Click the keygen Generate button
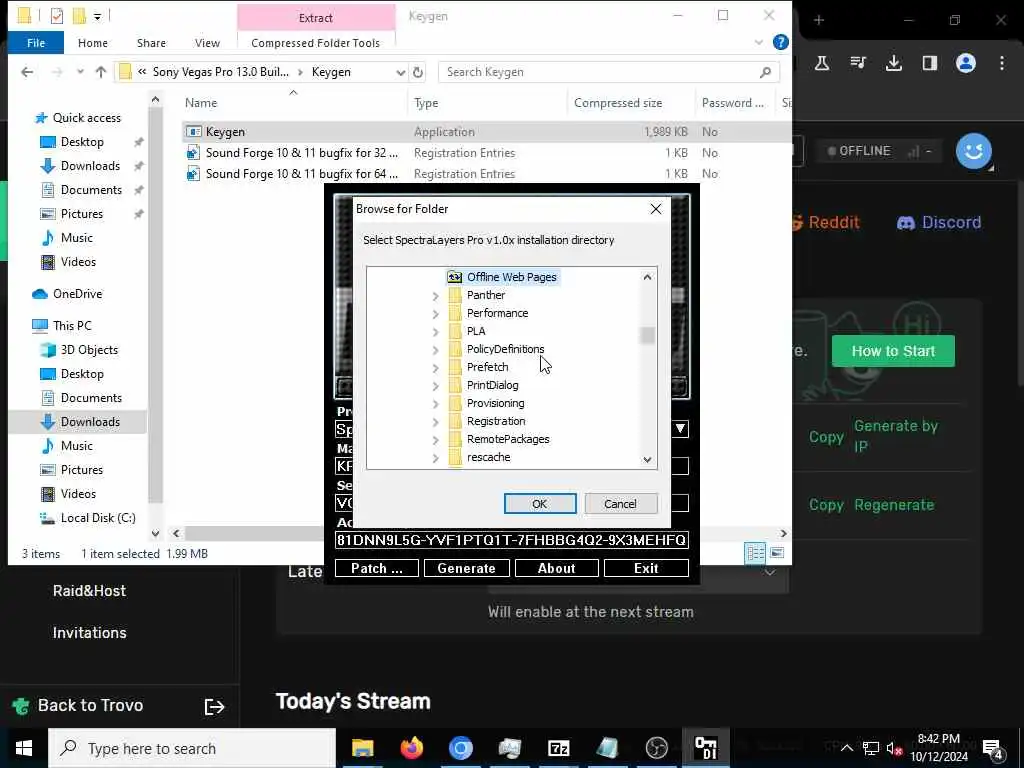 point(466,568)
